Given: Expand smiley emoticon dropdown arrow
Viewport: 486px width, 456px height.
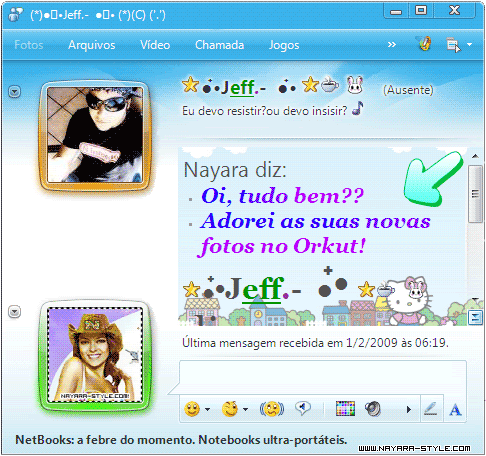Looking at the screenshot, I should click(x=208, y=409).
